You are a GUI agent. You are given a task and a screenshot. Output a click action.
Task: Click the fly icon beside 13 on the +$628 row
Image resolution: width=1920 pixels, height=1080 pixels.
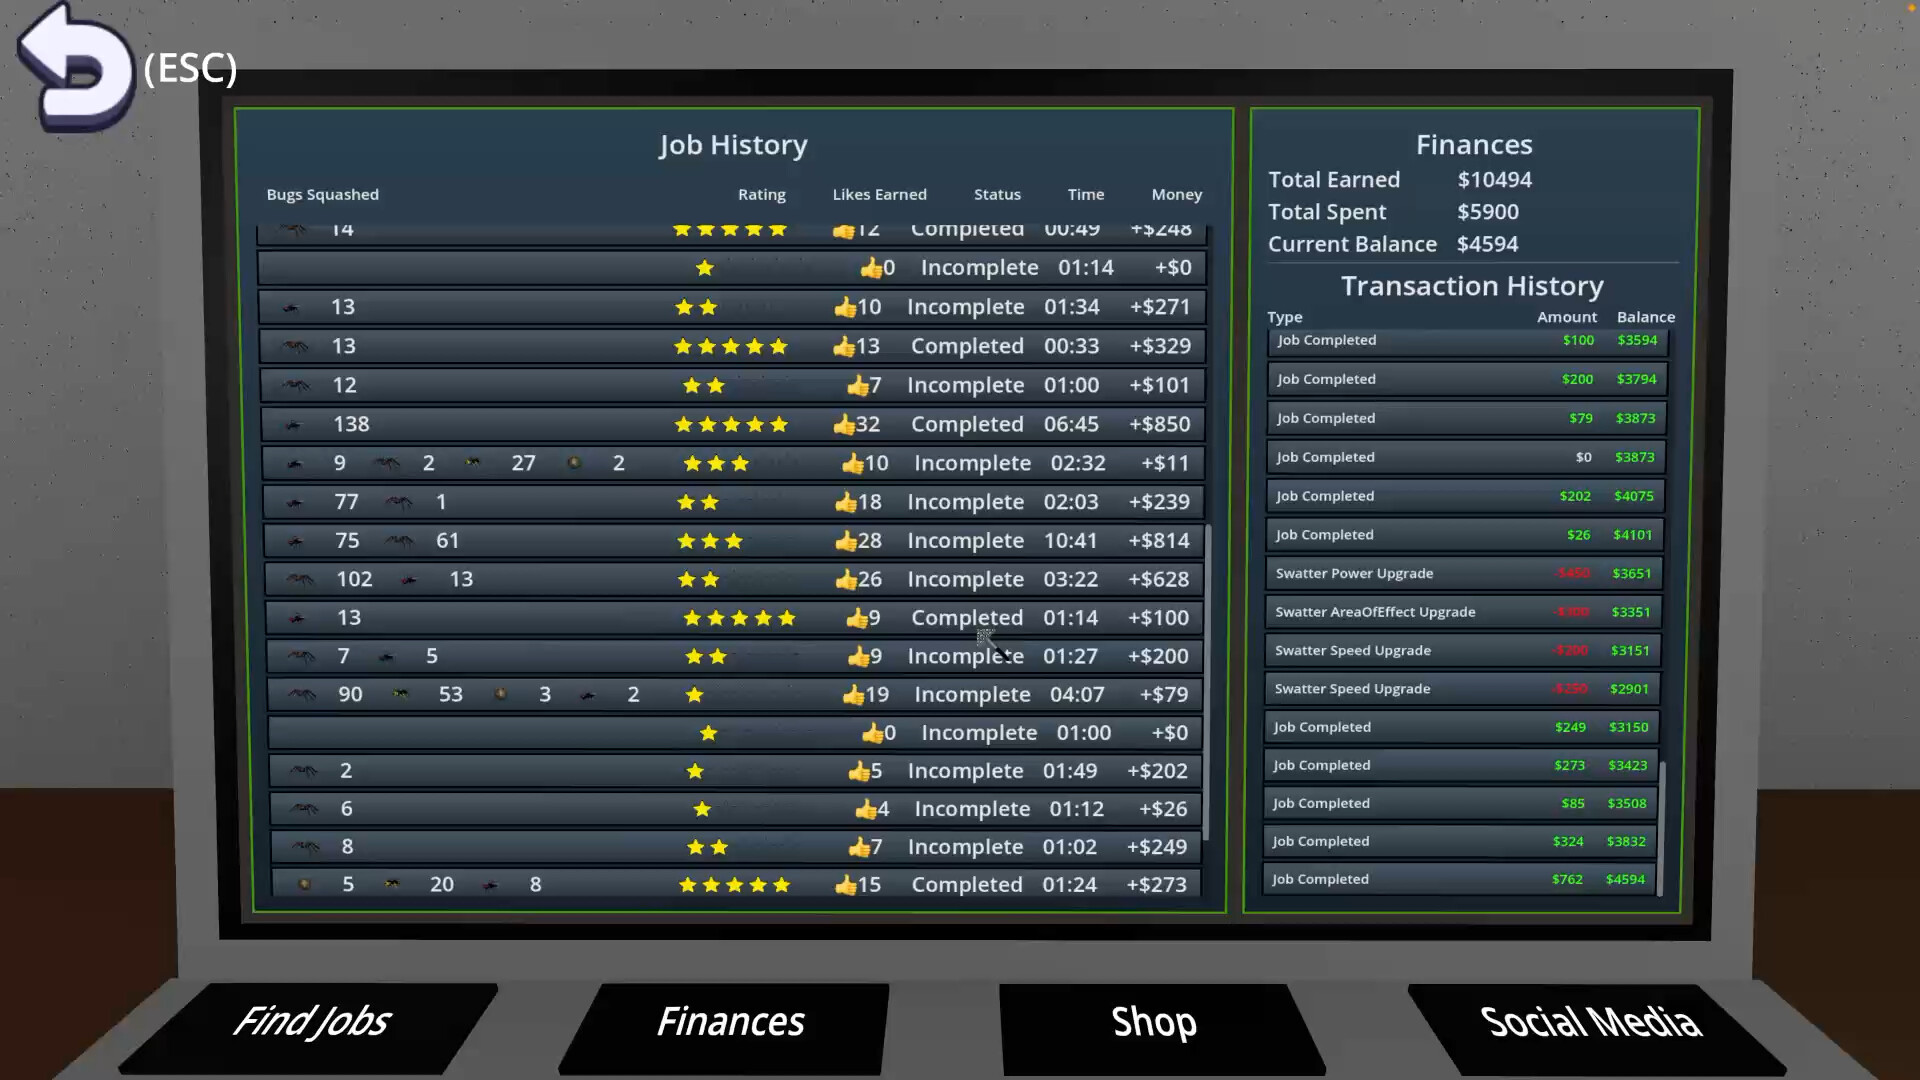click(408, 578)
